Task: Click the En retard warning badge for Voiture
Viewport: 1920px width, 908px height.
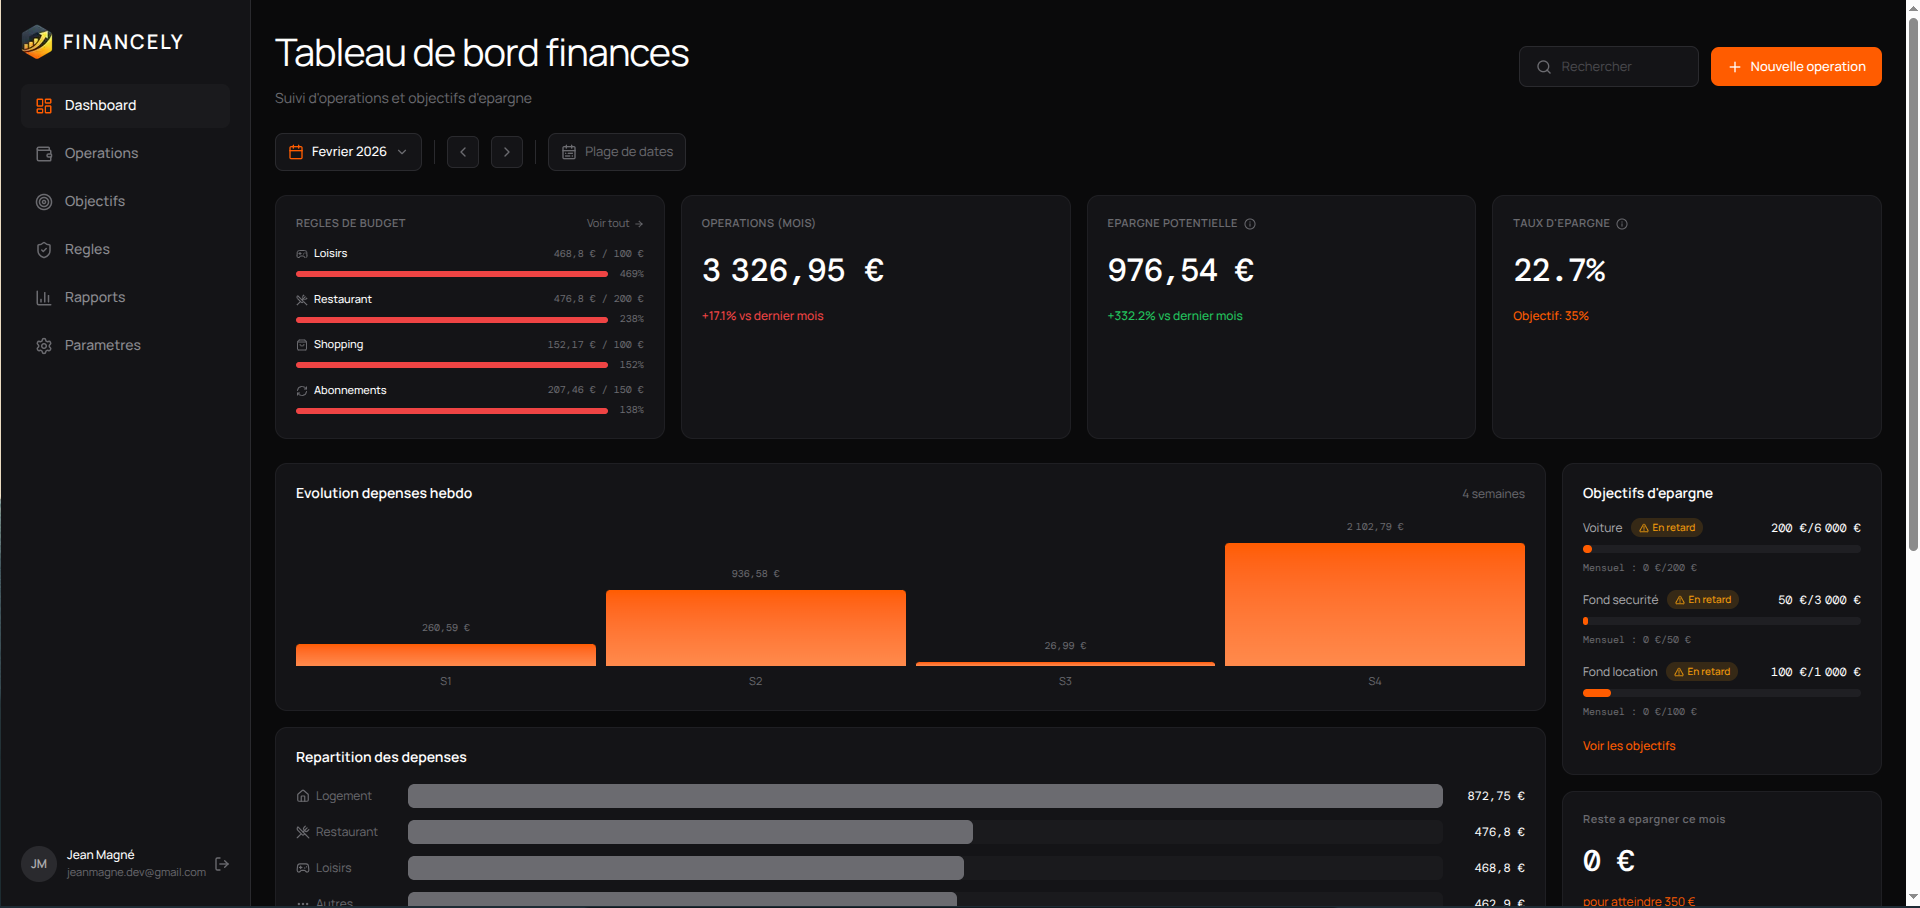Action: coord(1667,528)
